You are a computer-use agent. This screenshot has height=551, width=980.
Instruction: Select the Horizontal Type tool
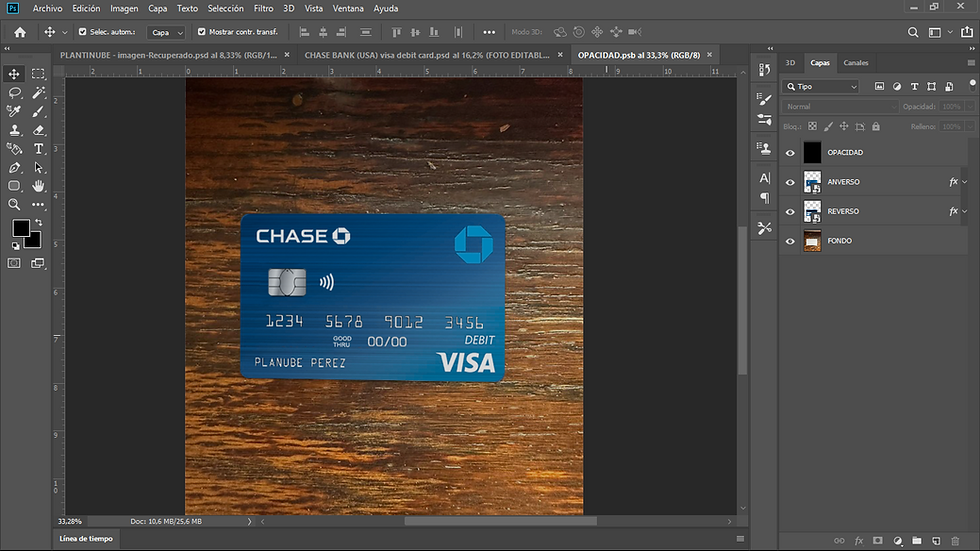[38, 149]
